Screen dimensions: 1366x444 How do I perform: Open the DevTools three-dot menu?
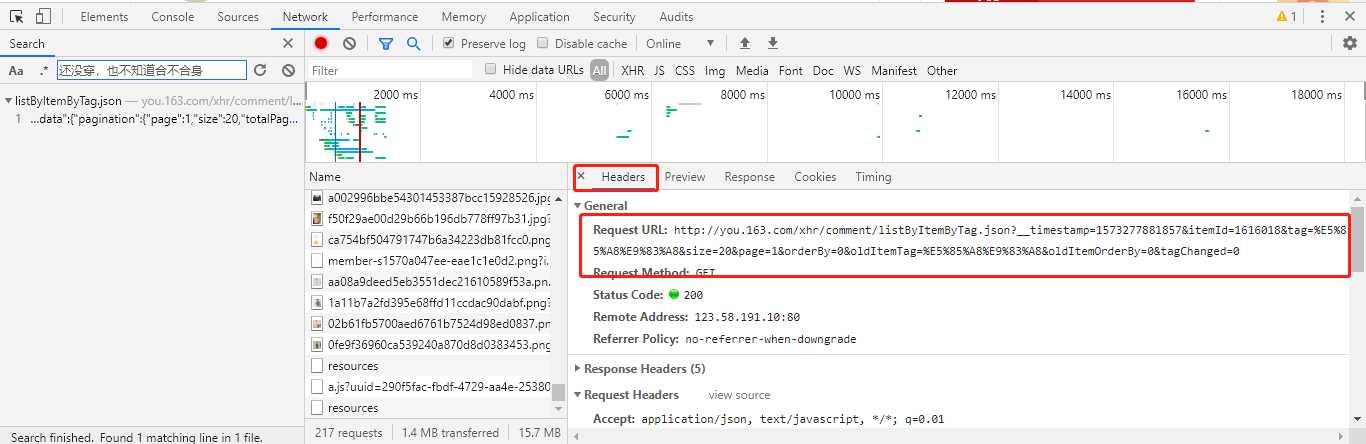[1322, 16]
